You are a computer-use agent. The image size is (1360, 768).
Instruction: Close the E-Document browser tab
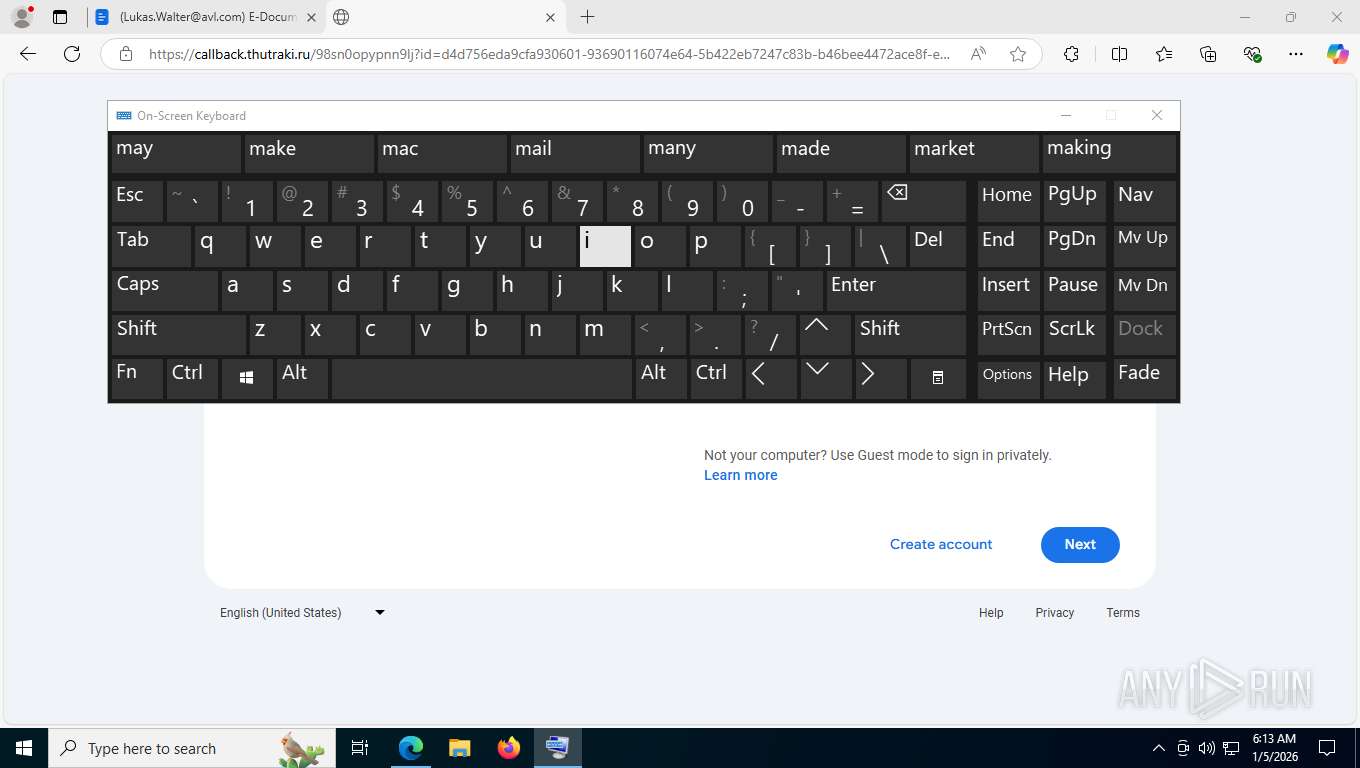(311, 17)
